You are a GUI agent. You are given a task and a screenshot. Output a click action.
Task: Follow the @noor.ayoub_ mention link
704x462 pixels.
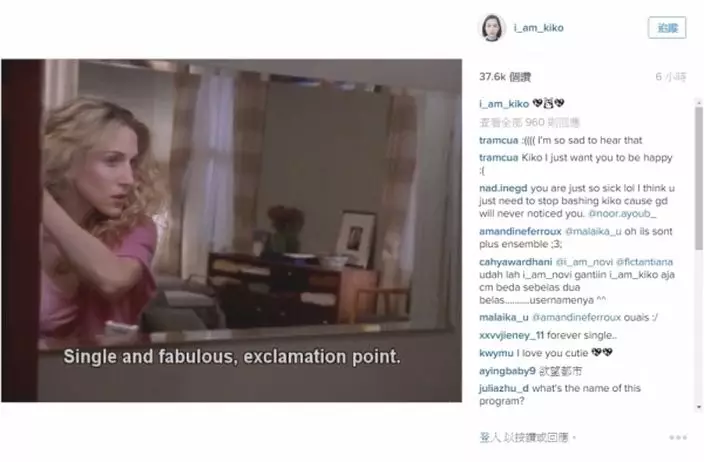click(x=622, y=214)
